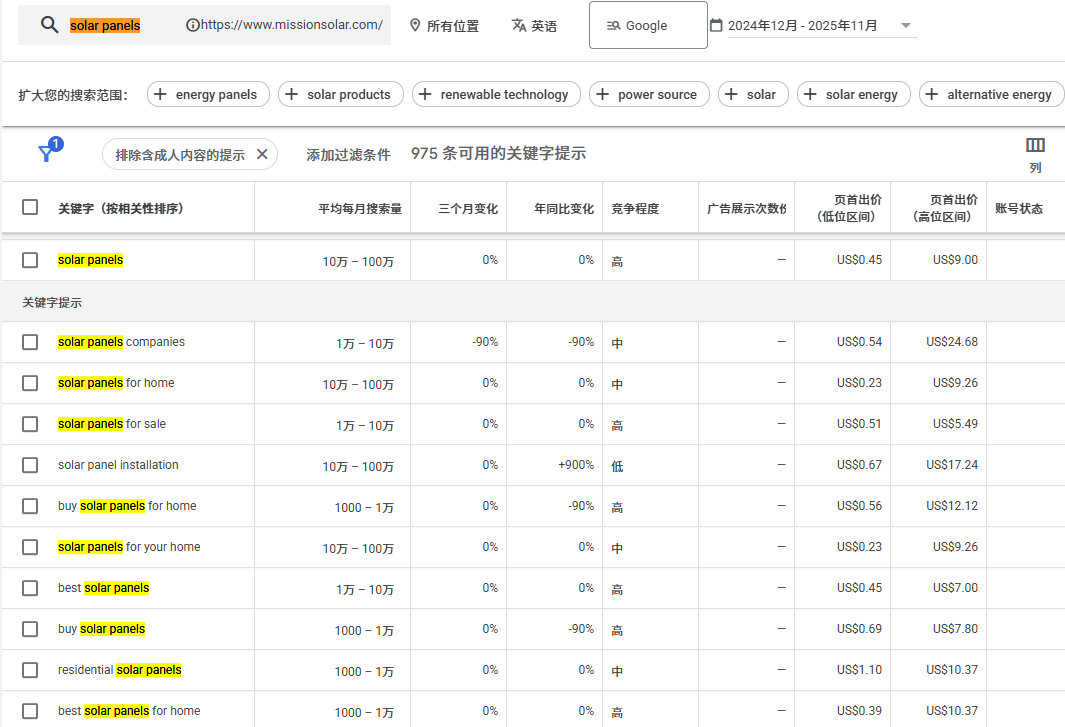Screen dimensions: 1065x727
Task: Click the filter funnel icon
Action: (46, 153)
